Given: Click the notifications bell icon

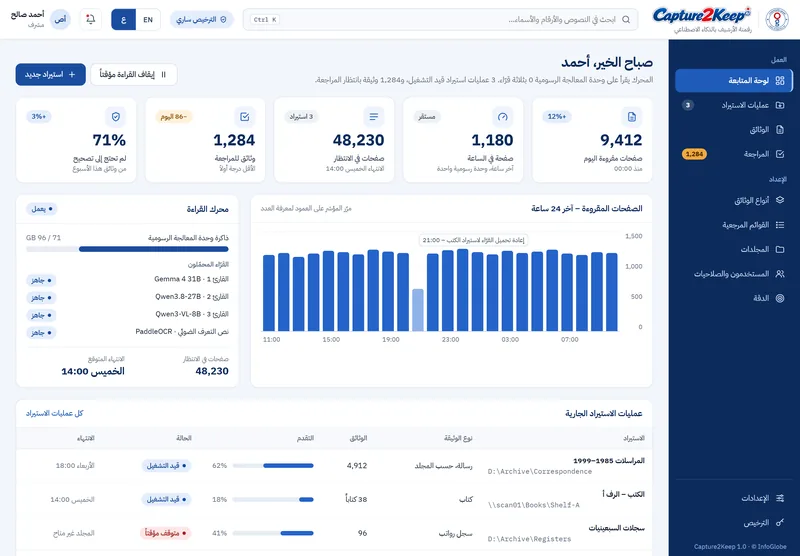Looking at the screenshot, I should pos(91,19).
